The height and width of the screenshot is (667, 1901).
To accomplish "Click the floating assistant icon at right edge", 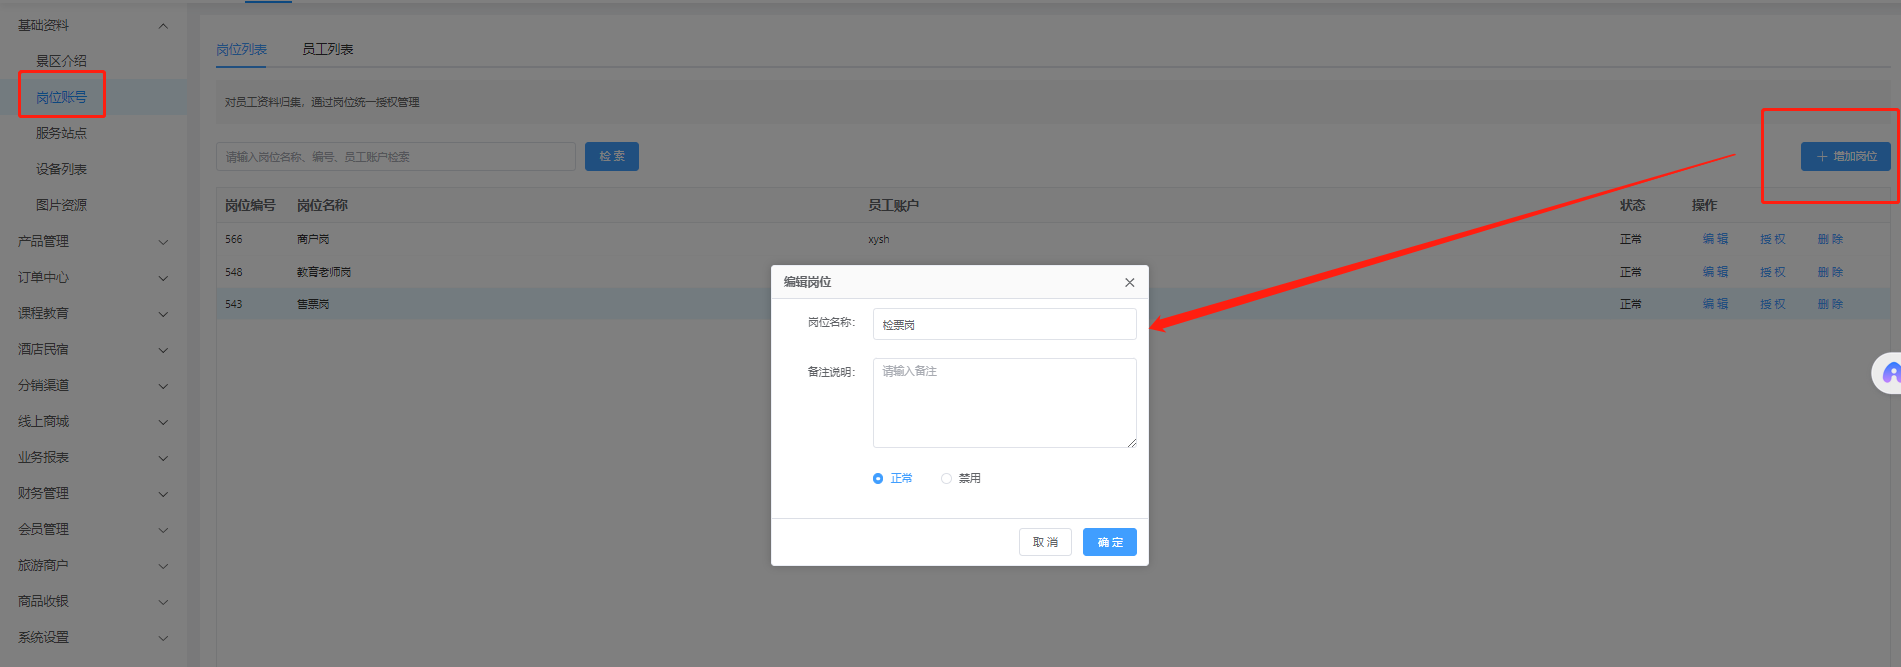I will 1888,374.
